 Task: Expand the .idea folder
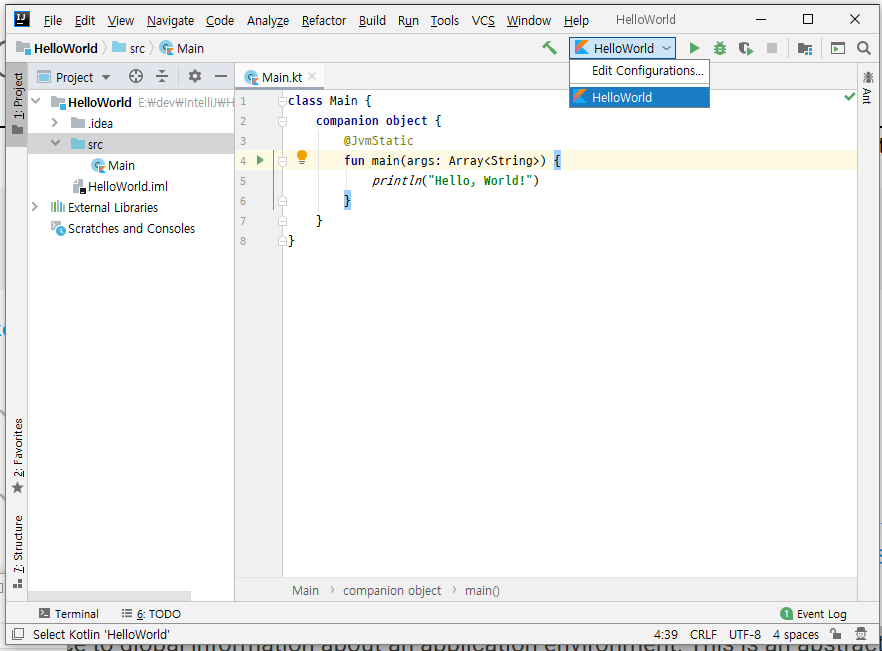(x=55, y=122)
